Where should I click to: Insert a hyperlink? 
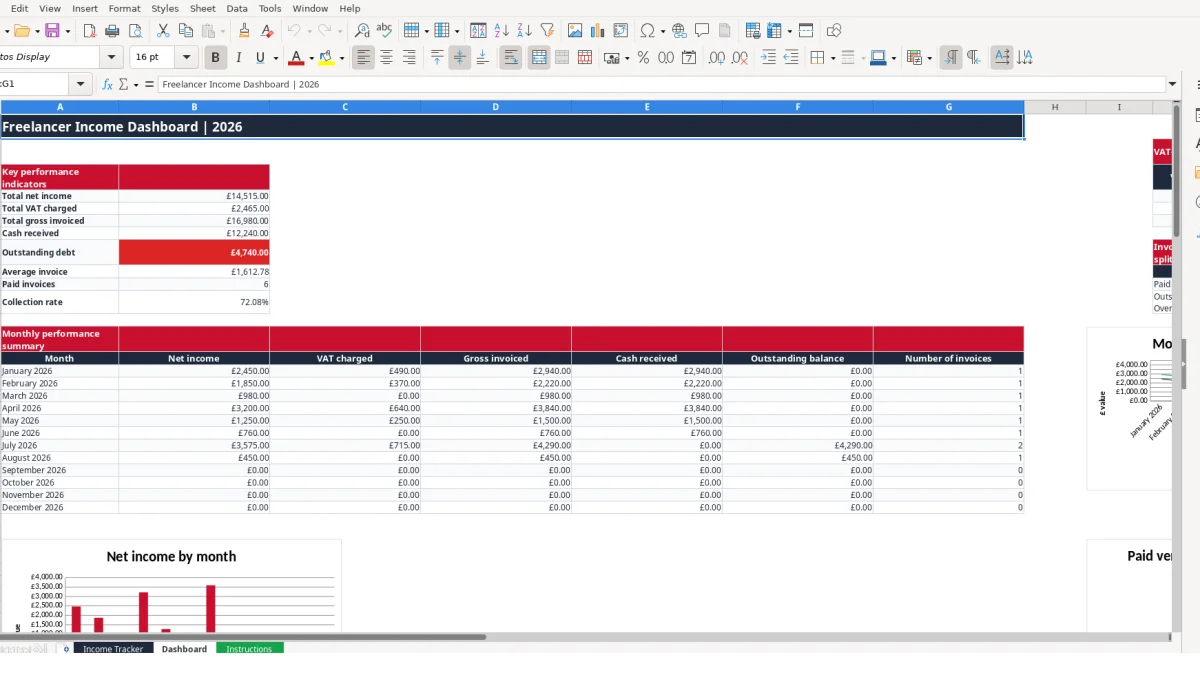679,31
